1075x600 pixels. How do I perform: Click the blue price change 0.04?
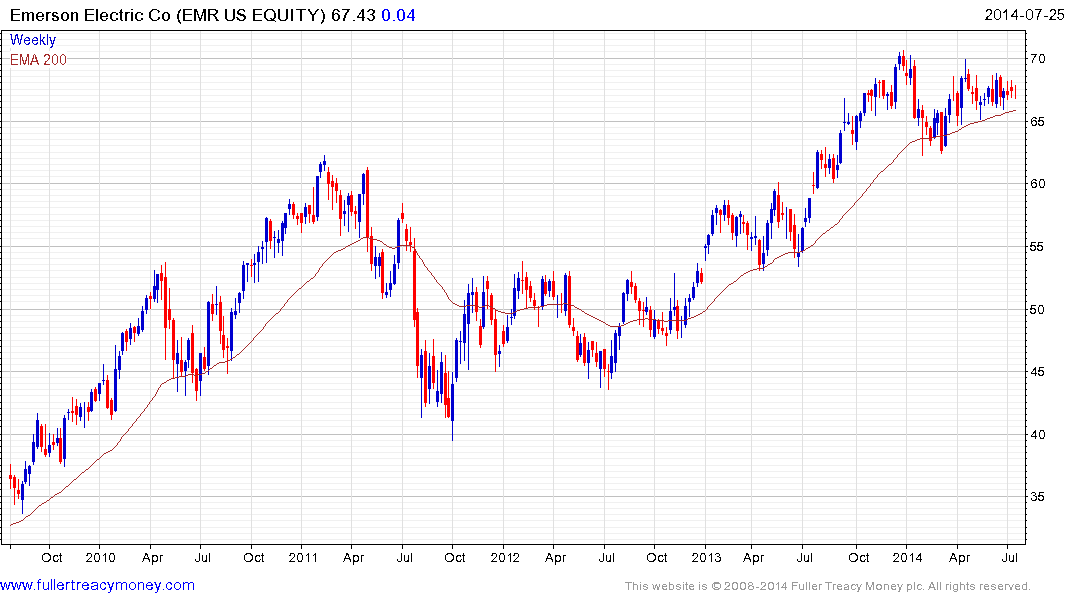pyautogui.click(x=398, y=15)
